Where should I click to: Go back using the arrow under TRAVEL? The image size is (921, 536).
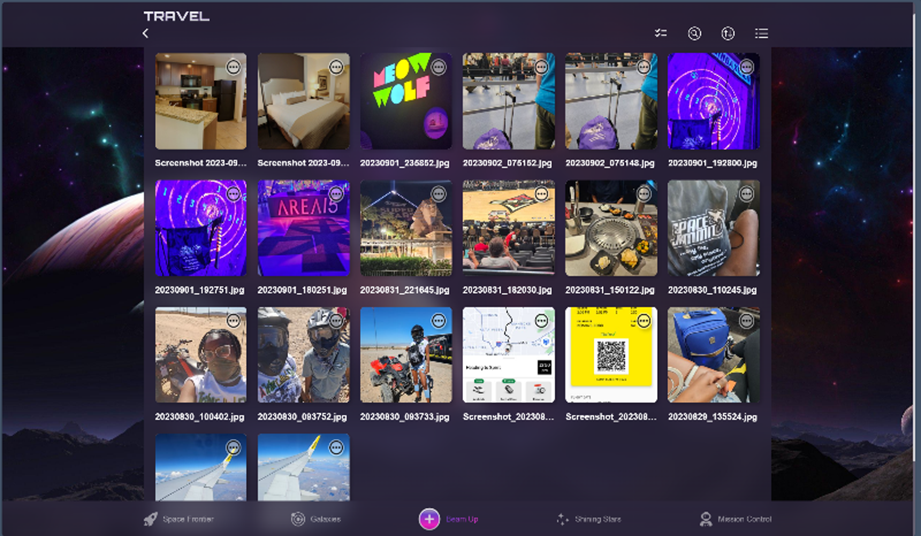146,33
